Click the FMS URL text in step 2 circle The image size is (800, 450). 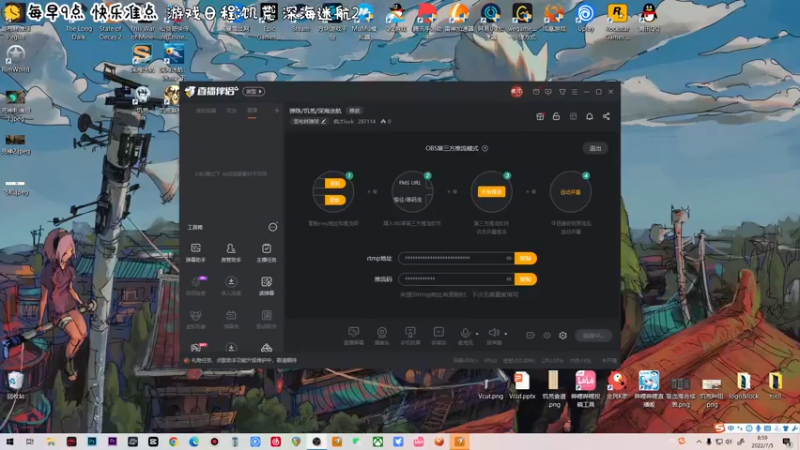[x=410, y=183]
